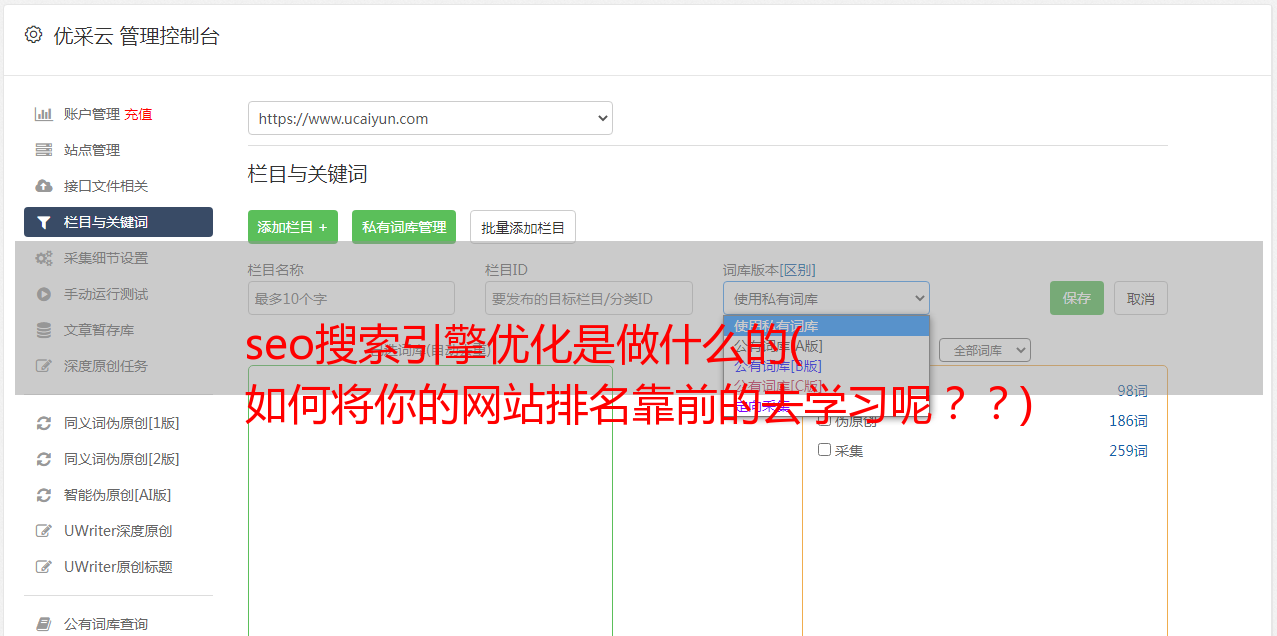Open 文章暂存库 in the sidebar
The height and width of the screenshot is (636, 1277).
click(x=99, y=330)
